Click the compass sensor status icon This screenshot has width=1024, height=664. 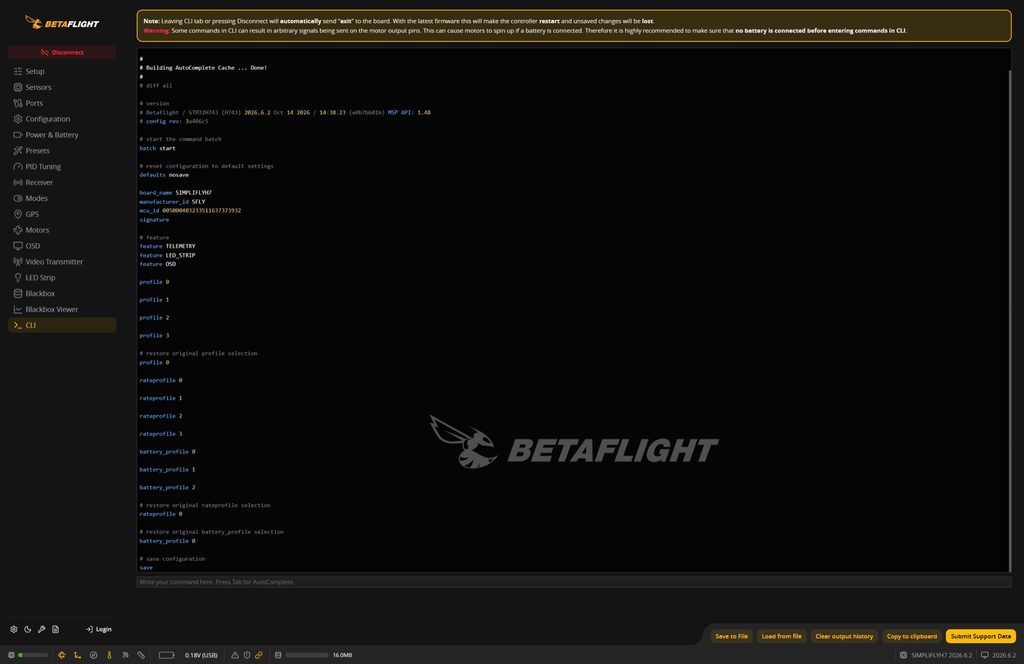[x=93, y=655]
